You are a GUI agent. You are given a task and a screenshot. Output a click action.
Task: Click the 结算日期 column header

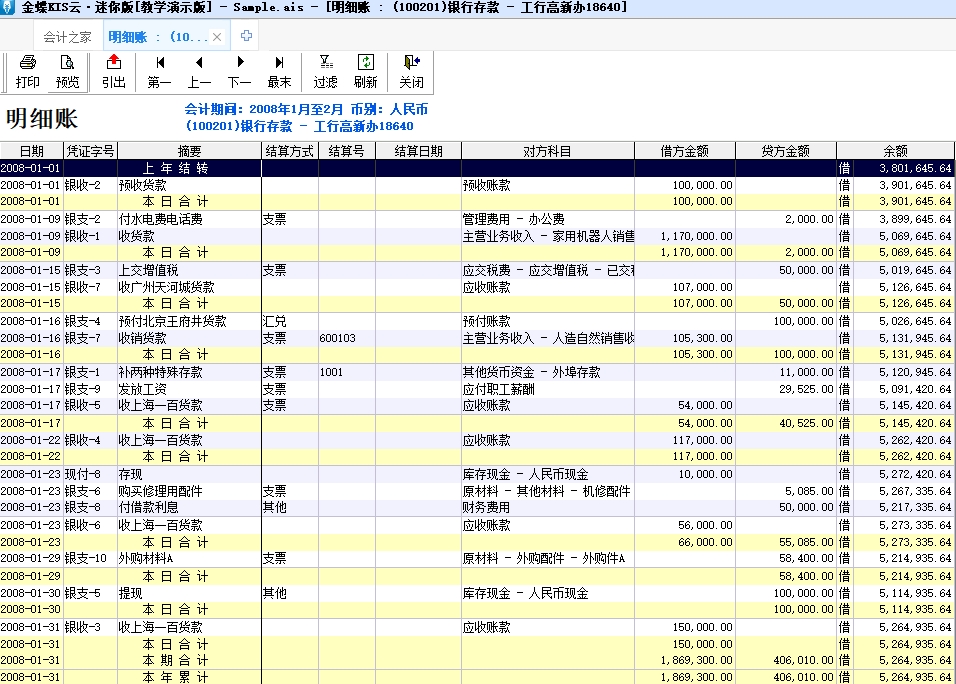pos(418,151)
